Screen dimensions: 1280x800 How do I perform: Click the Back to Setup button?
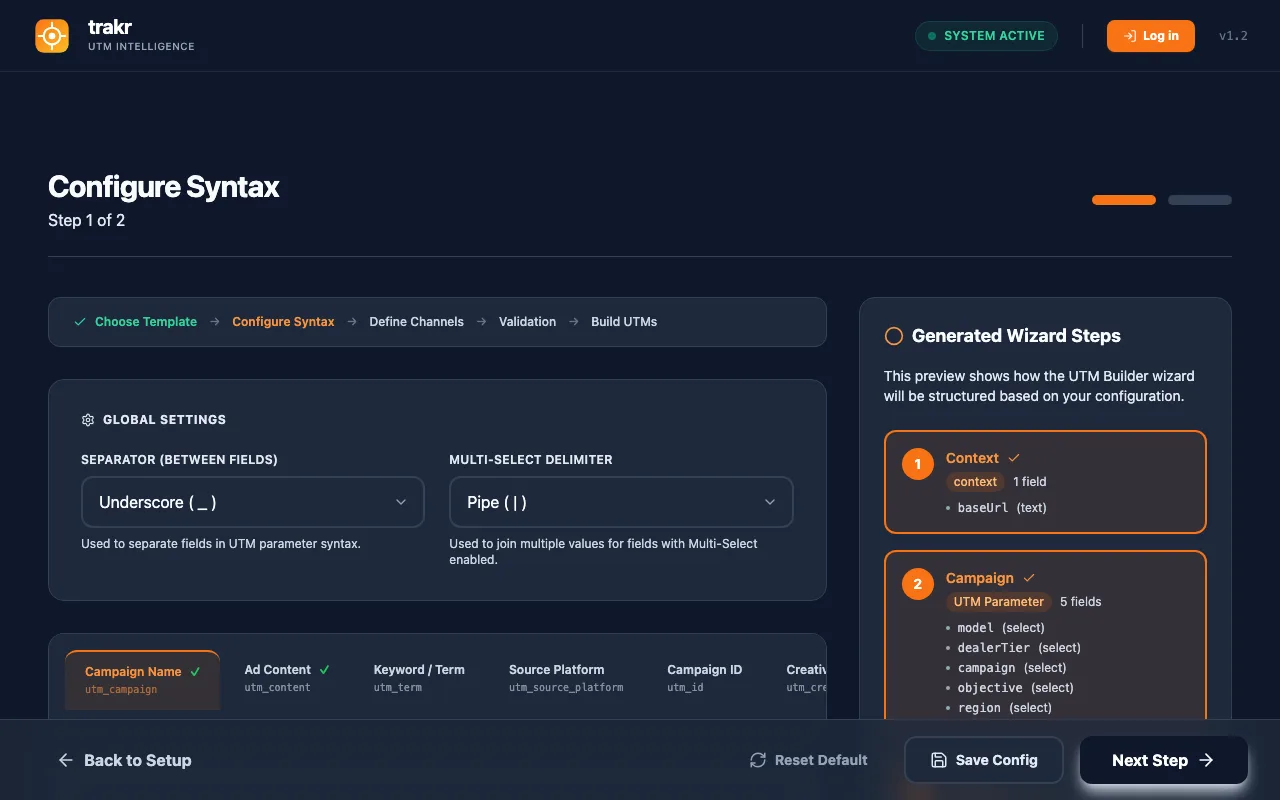124,760
